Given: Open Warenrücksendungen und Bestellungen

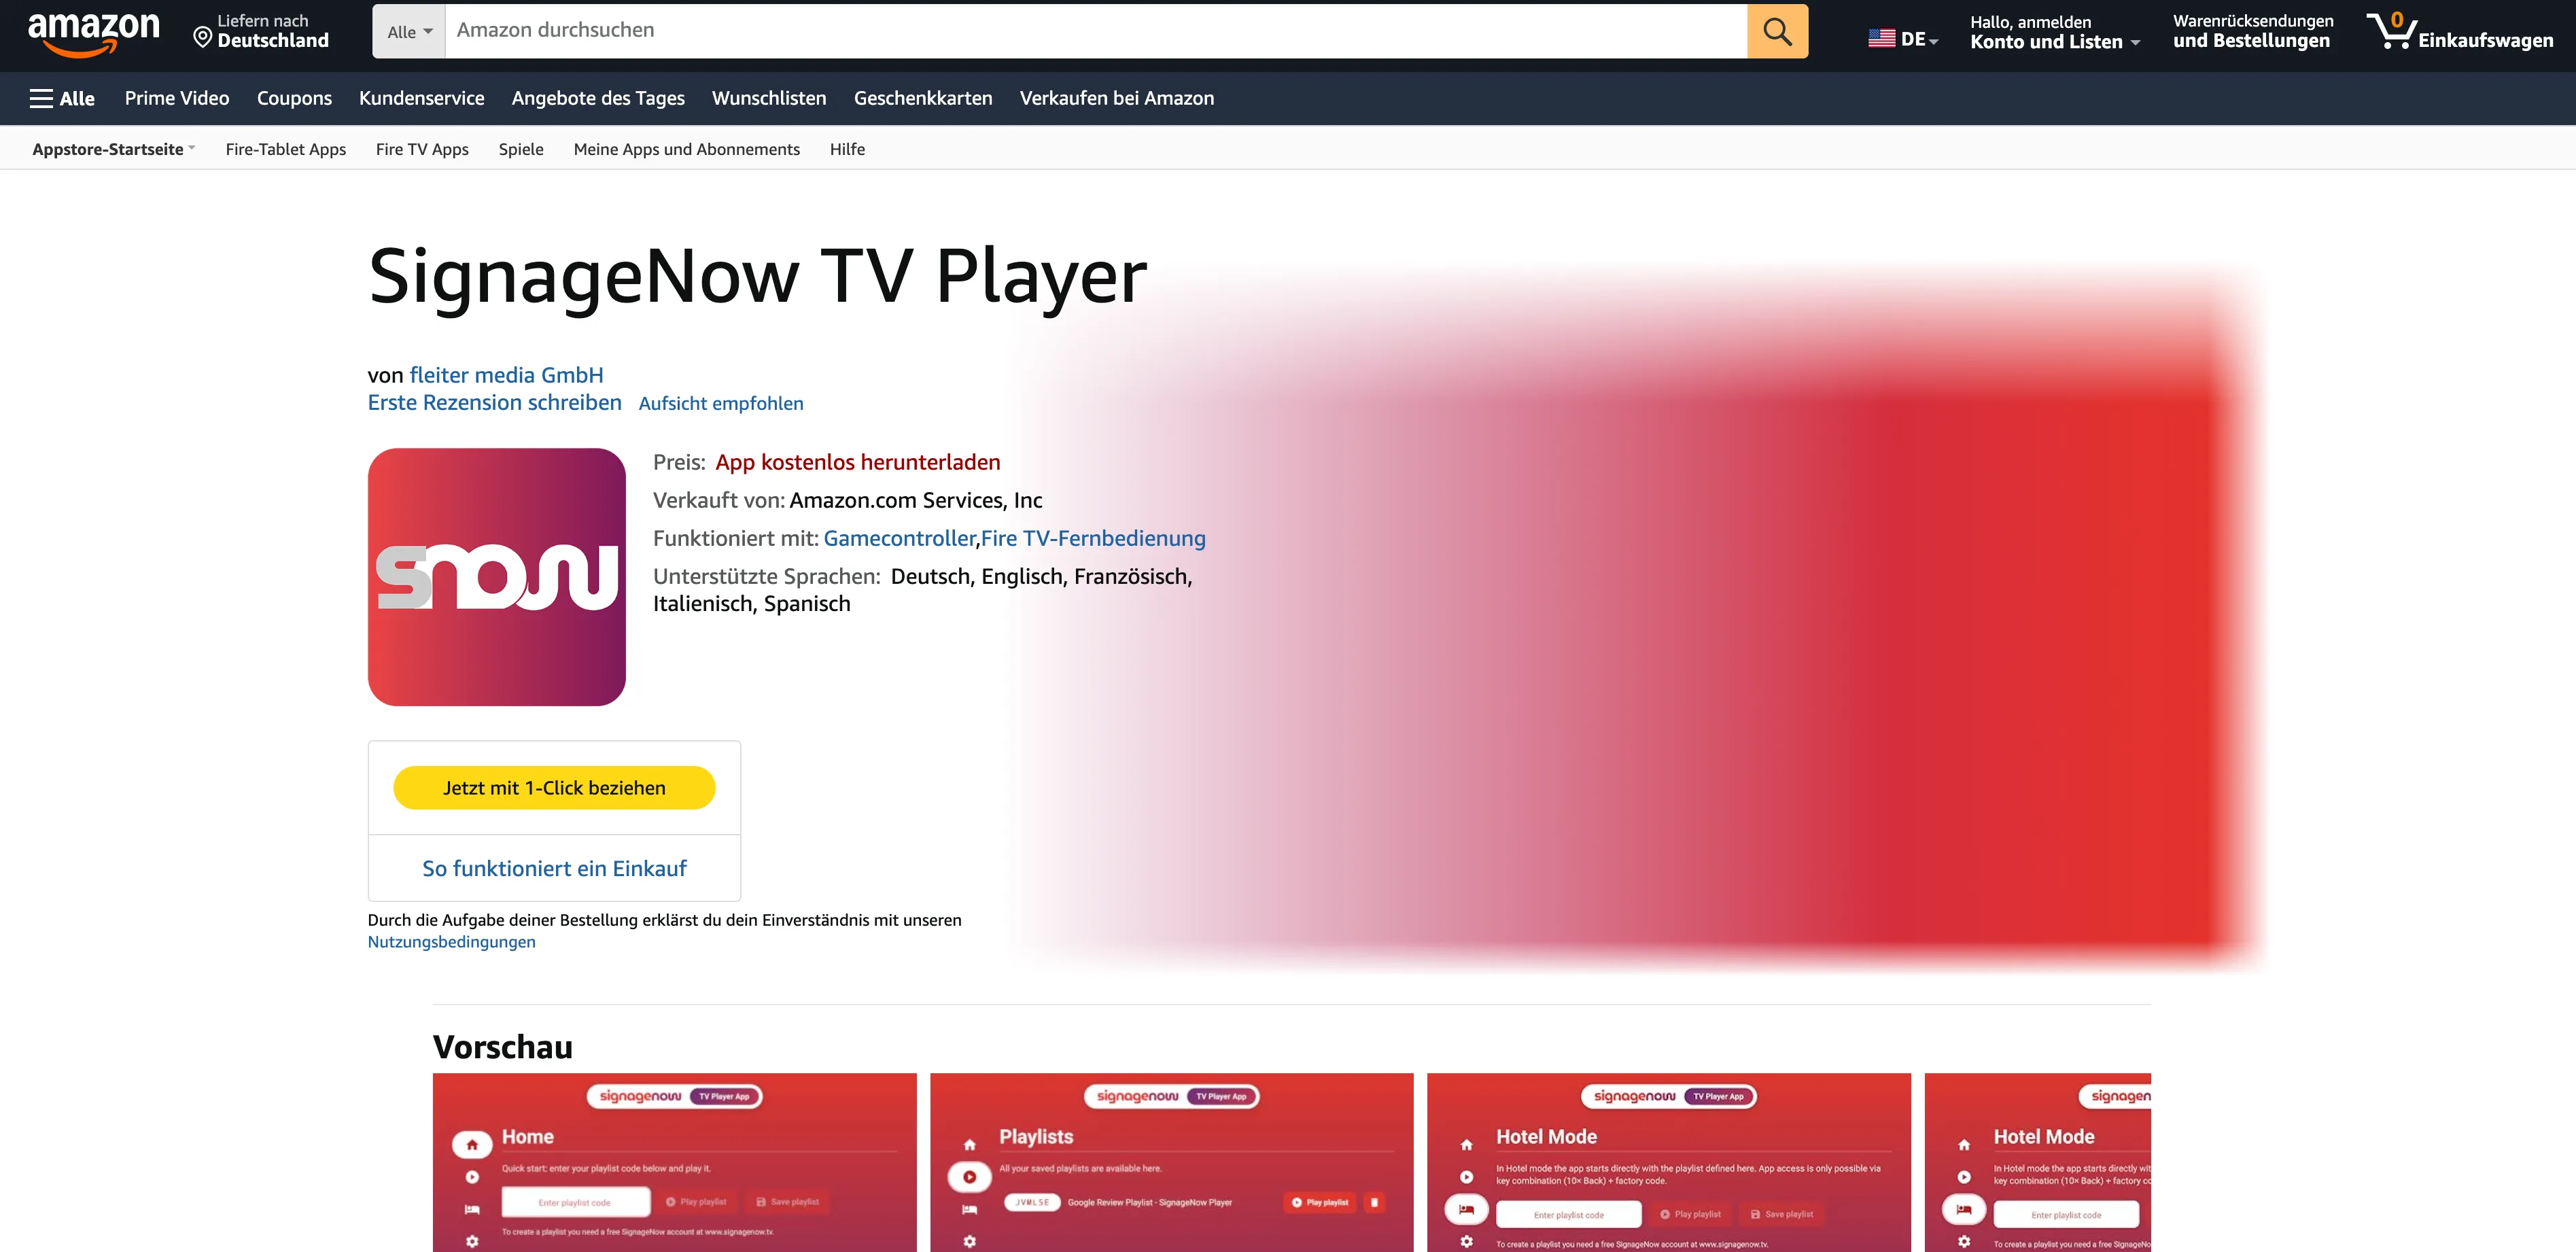Looking at the screenshot, I should [x=2253, y=31].
